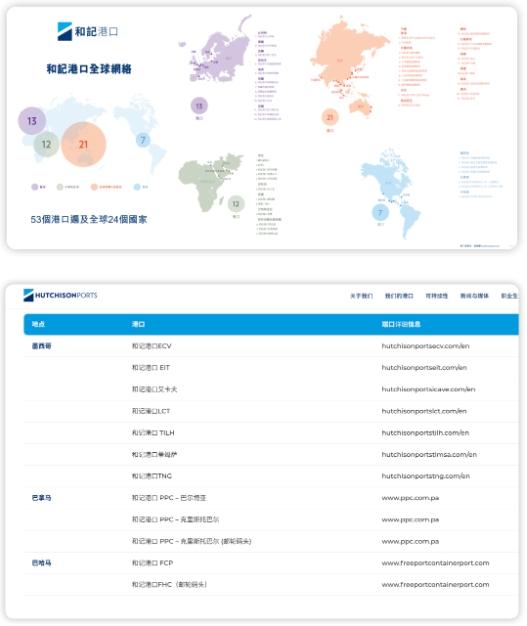
Task: Open freeportcontainerport.com link in the FCP row
Action: (x=435, y=563)
